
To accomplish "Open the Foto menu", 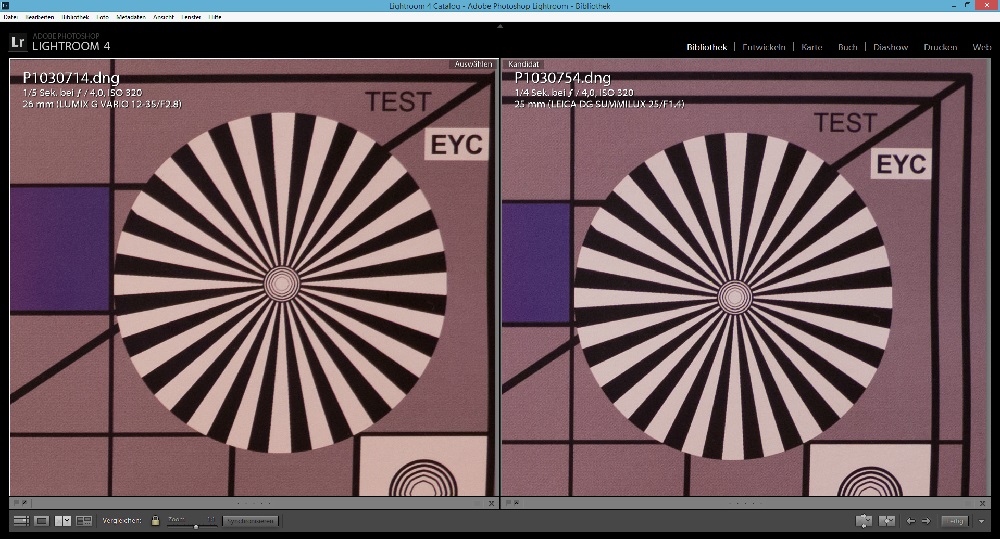I will pos(103,17).
